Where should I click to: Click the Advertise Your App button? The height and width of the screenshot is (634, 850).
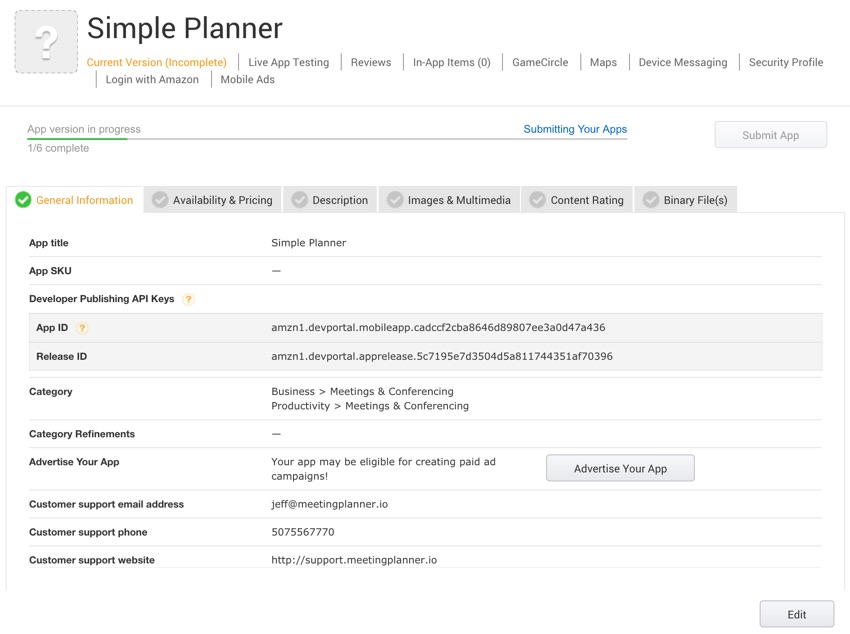[620, 468]
